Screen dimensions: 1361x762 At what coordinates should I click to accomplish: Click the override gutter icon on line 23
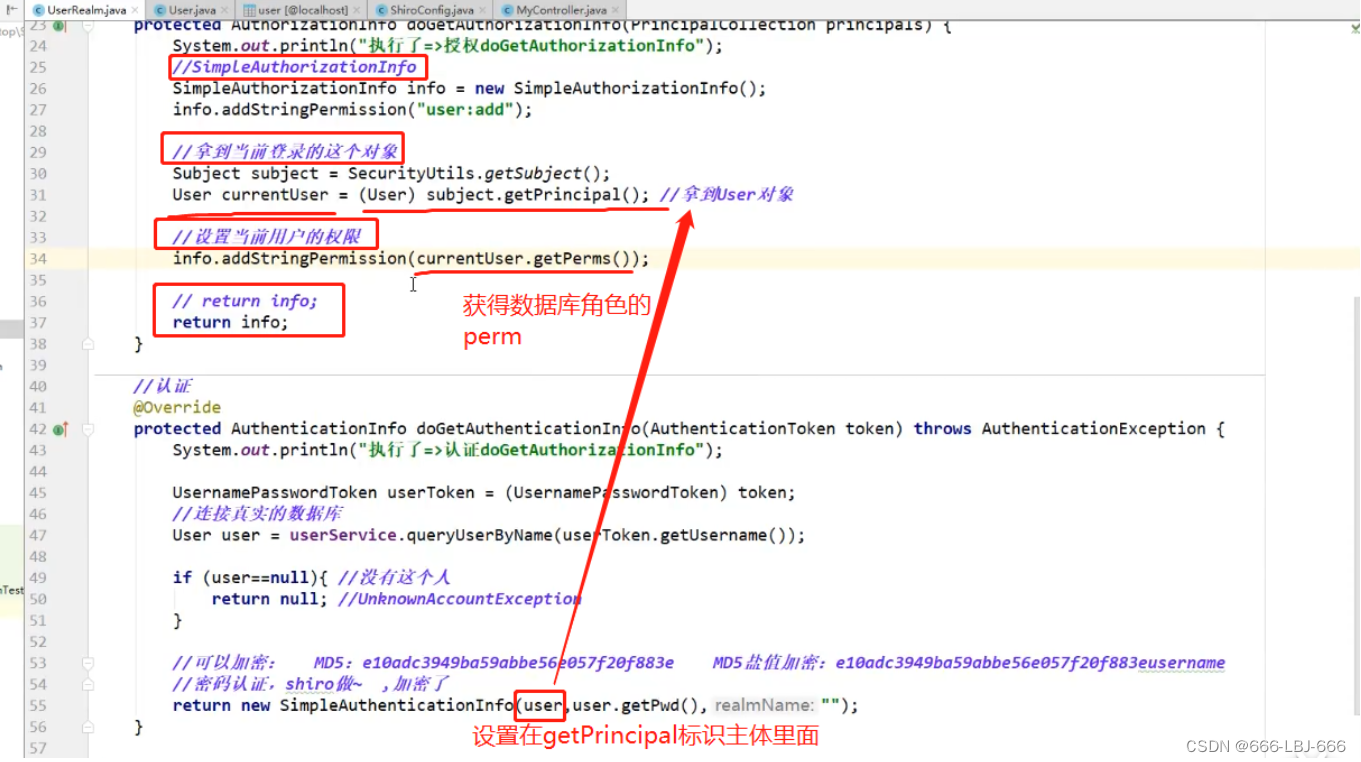(x=58, y=26)
